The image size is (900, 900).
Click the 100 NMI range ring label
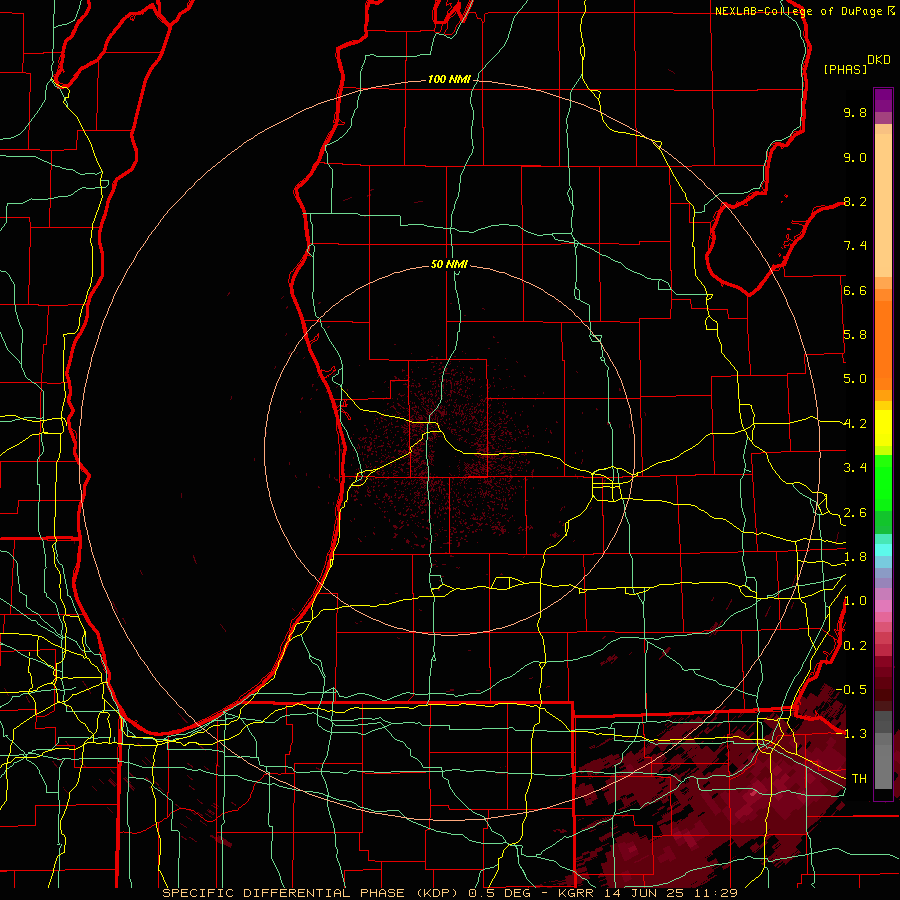coord(449,79)
